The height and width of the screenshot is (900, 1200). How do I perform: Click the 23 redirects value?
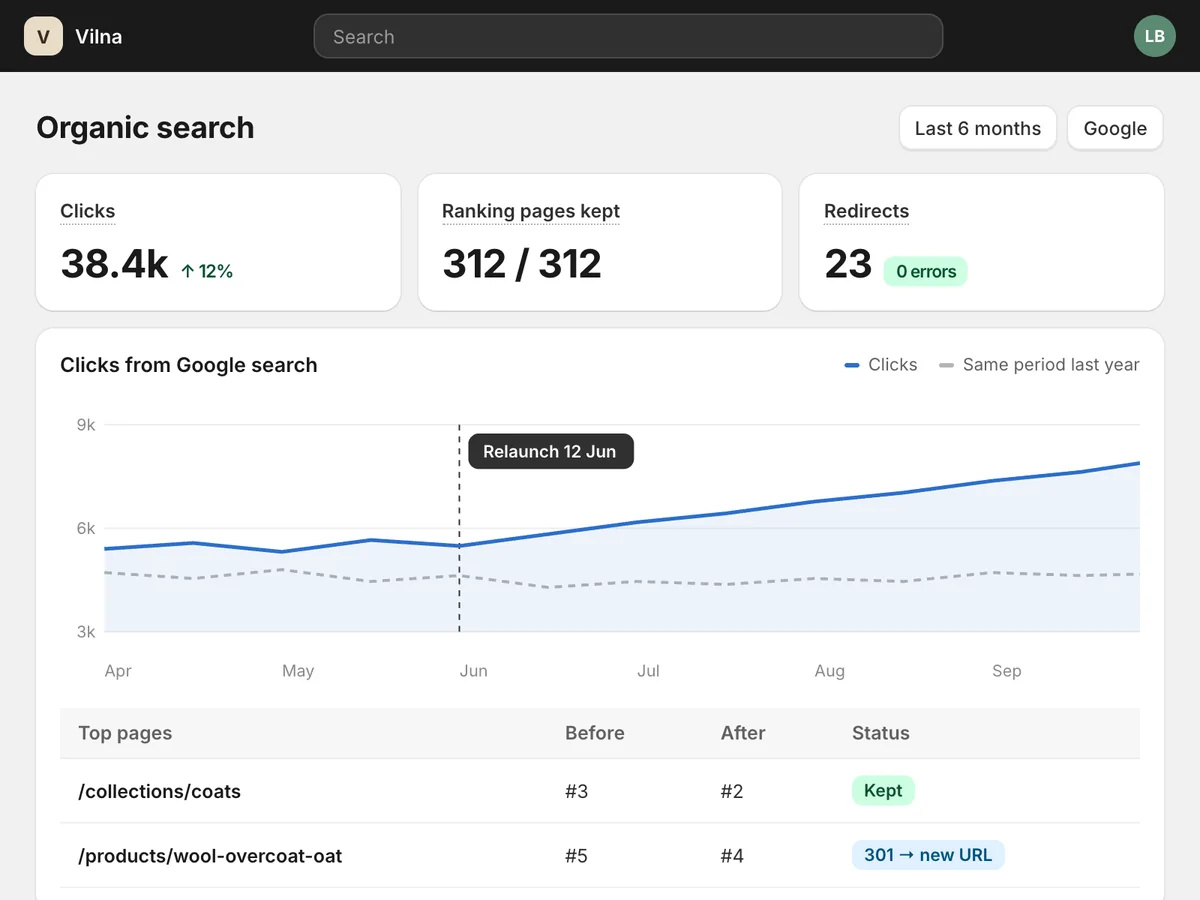pos(848,264)
